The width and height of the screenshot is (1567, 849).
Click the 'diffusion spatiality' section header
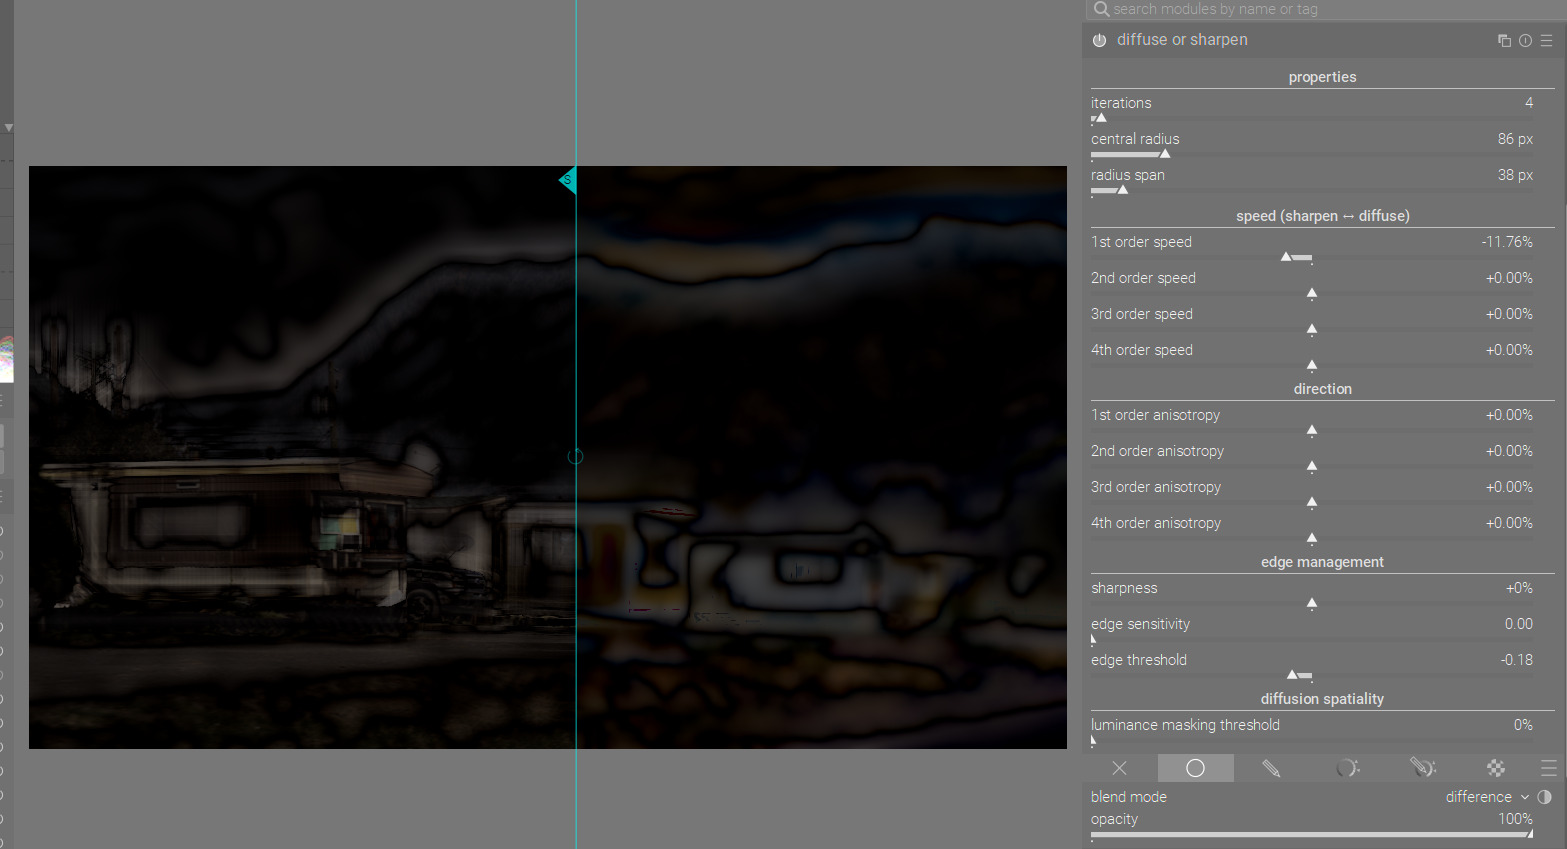tap(1322, 699)
